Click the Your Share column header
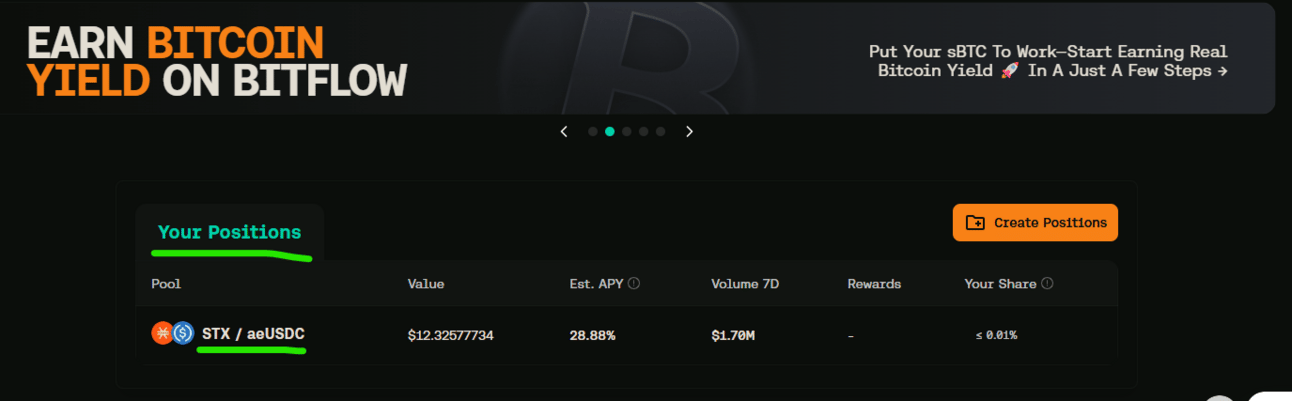Image resolution: width=1292 pixels, height=401 pixels. (1000, 284)
